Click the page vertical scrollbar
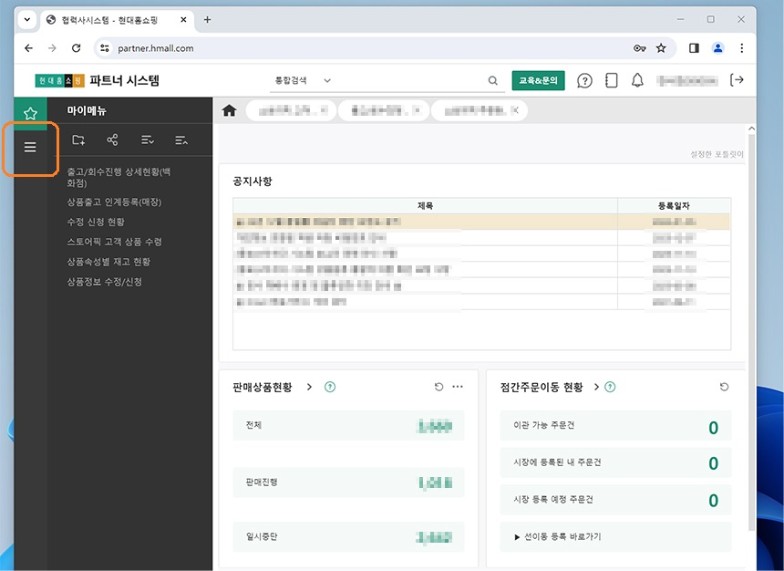784x571 pixels. pos(751,330)
